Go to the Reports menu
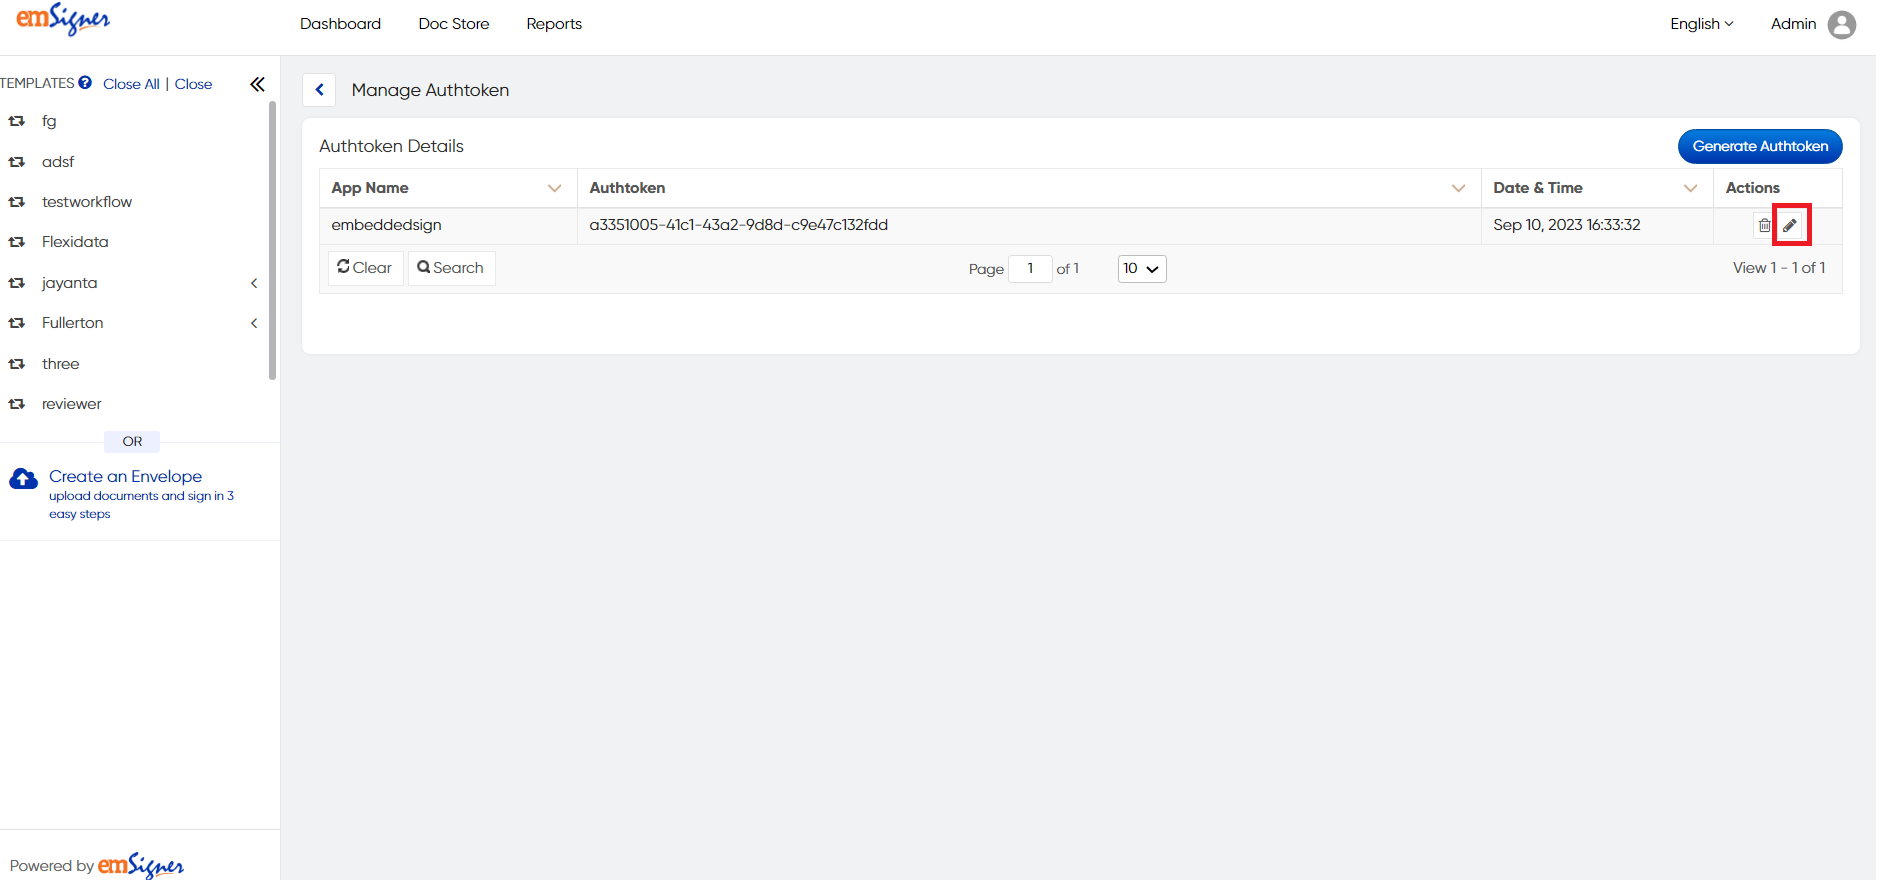Image resolution: width=1890 pixels, height=895 pixels. pos(554,24)
